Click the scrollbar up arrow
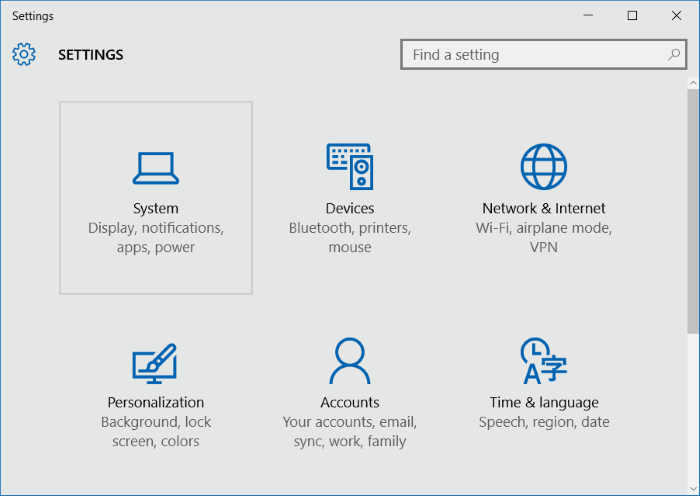 [693, 83]
